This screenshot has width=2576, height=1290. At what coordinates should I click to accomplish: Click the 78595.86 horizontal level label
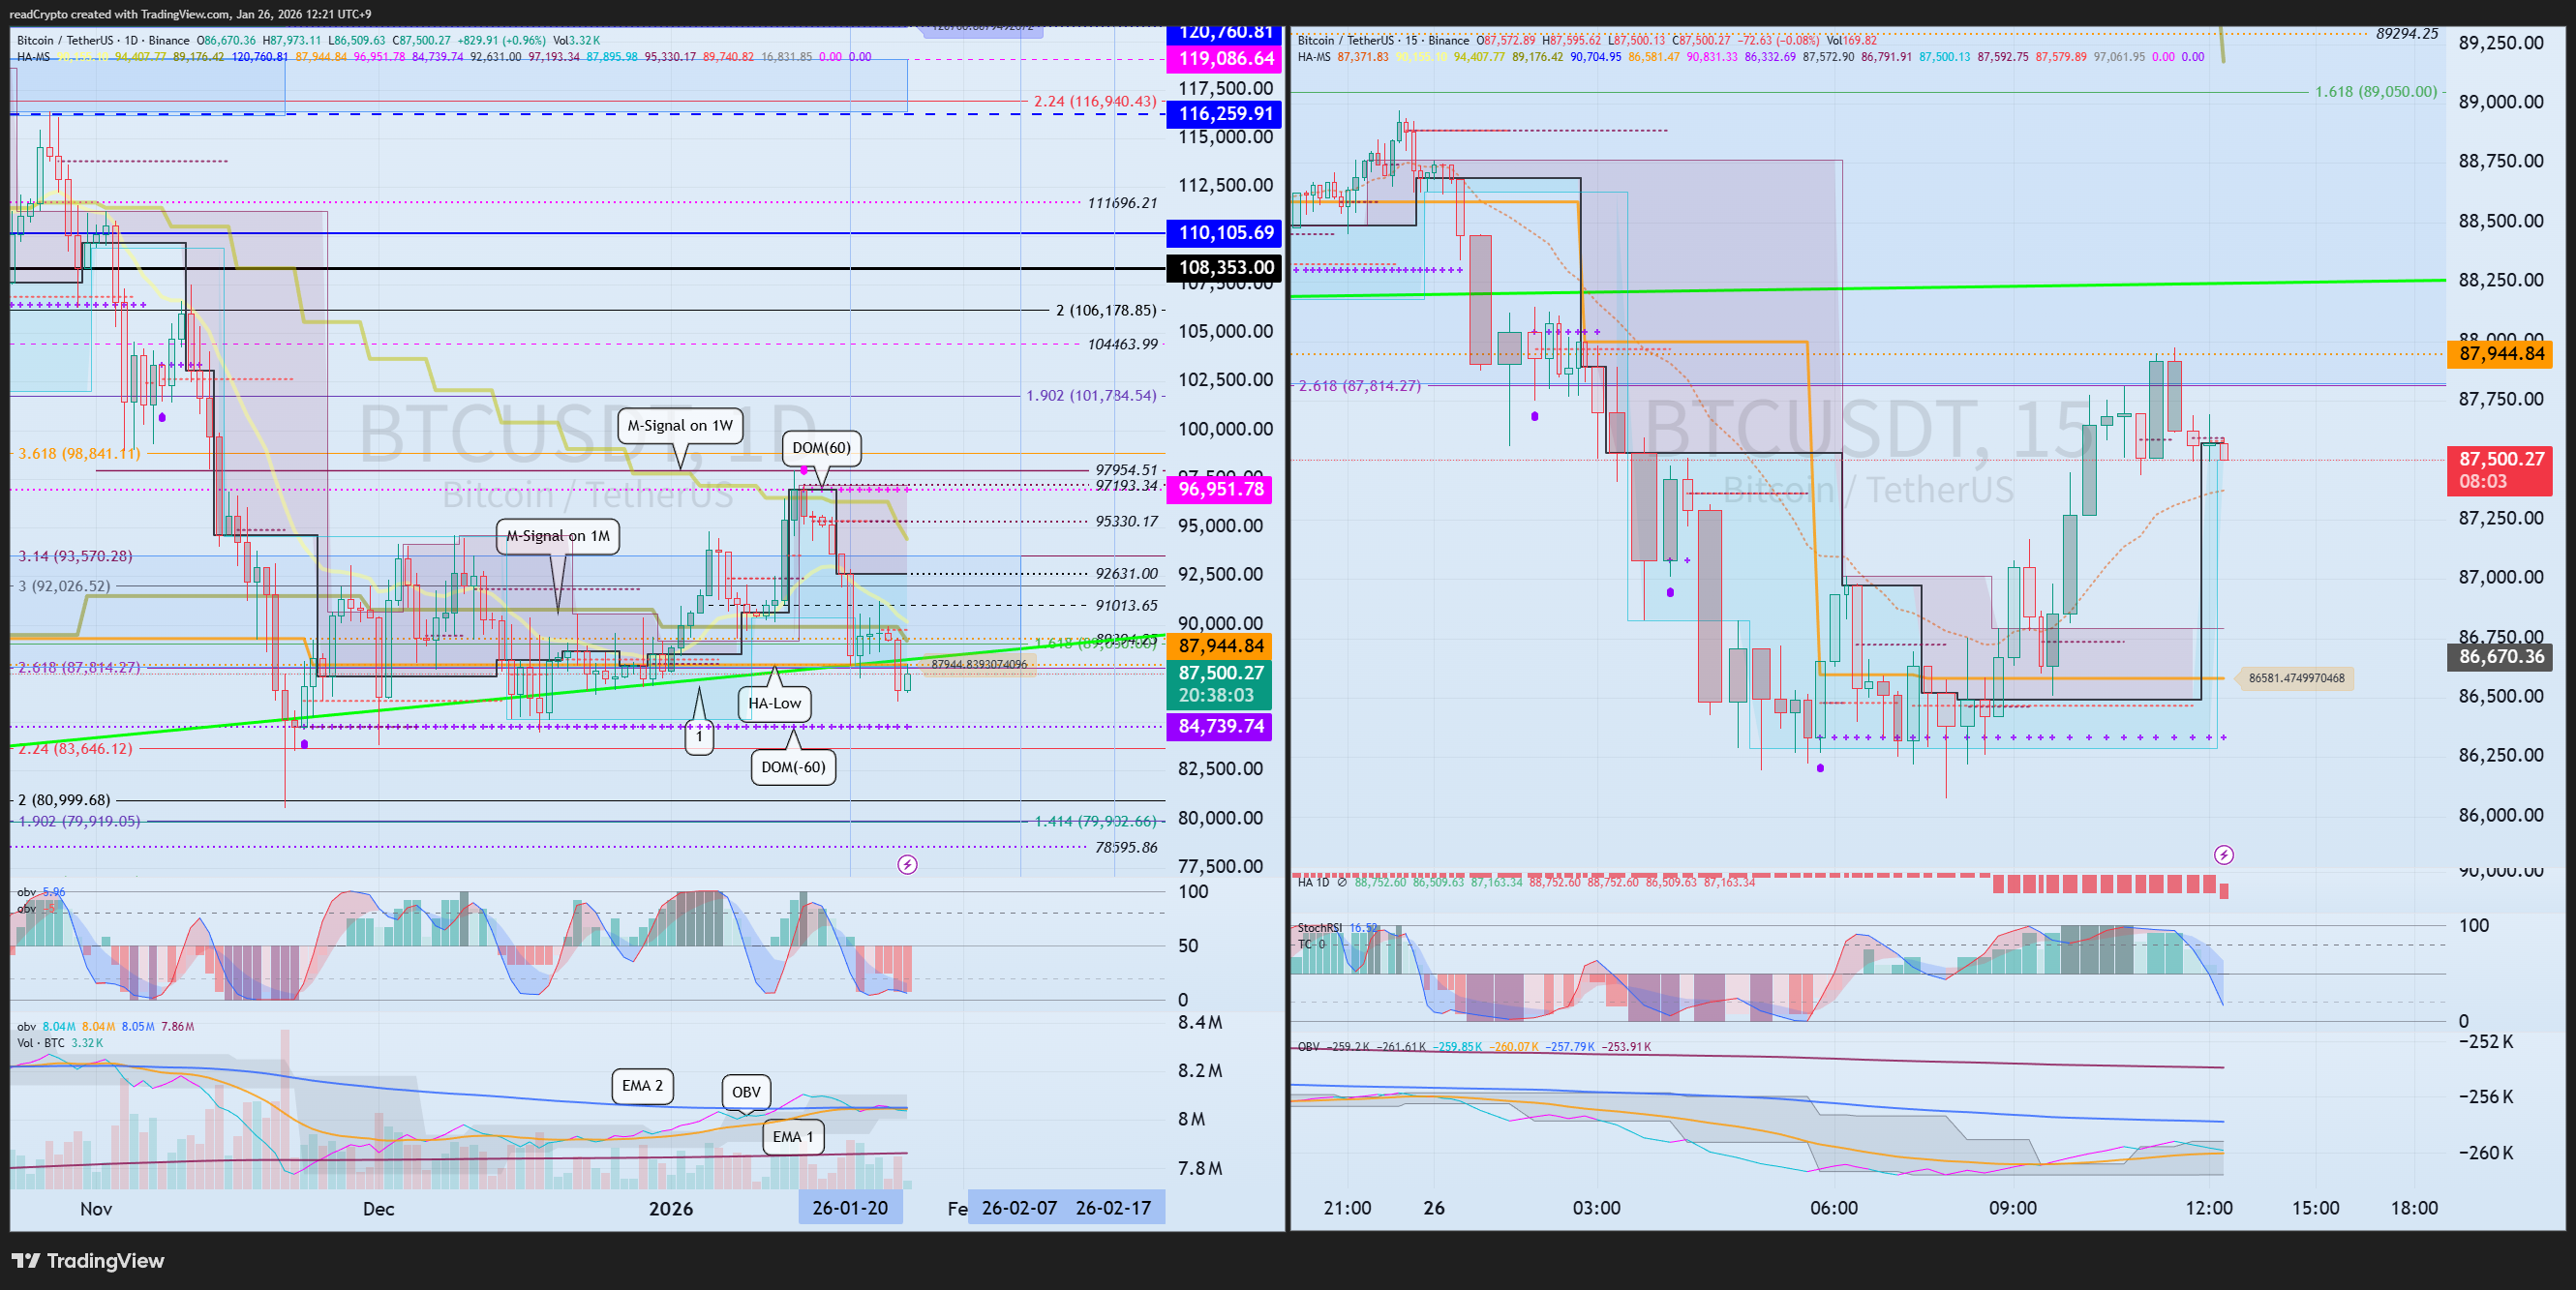pos(1126,848)
